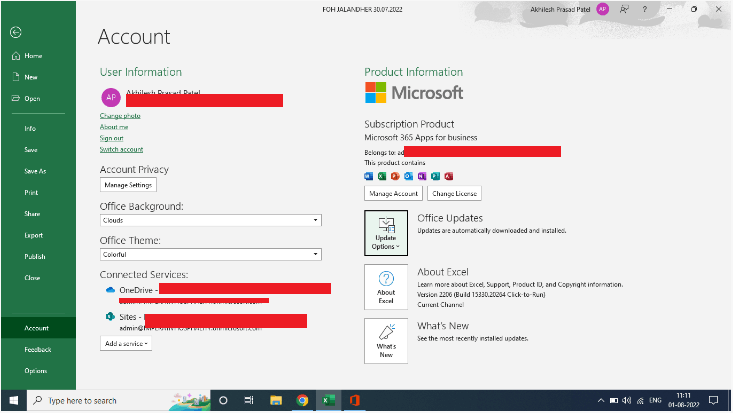Click the Word product icon
733x413 pixels.
368,176
